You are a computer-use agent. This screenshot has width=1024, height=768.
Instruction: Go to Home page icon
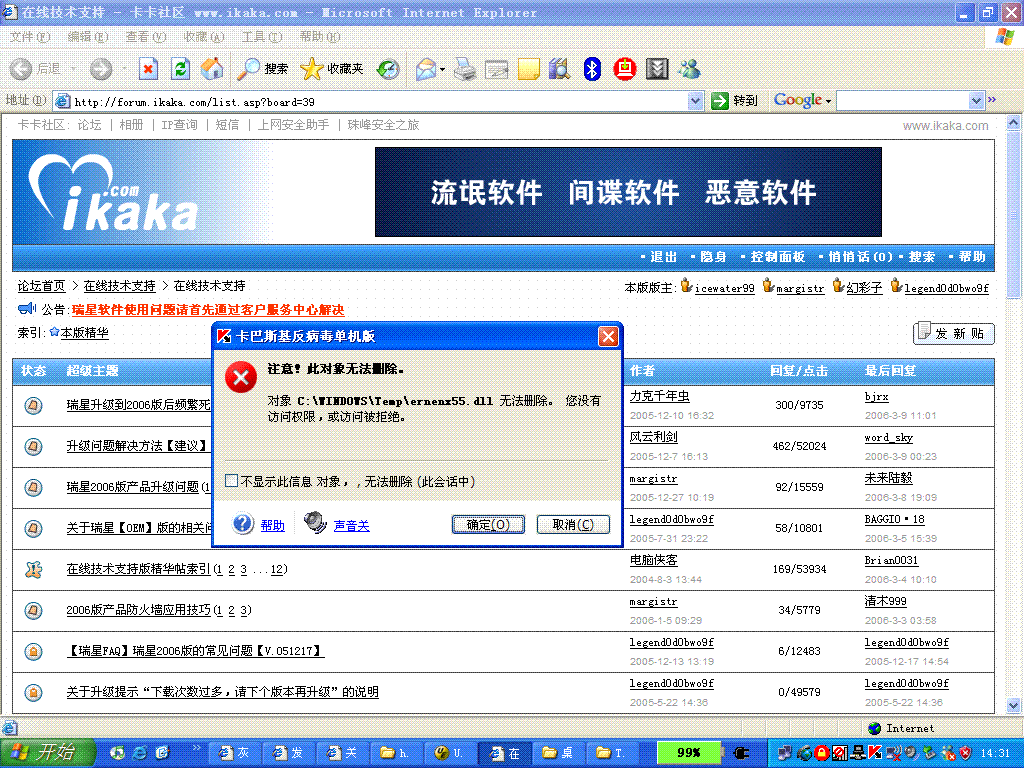pyautogui.click(x=212, y=69)
